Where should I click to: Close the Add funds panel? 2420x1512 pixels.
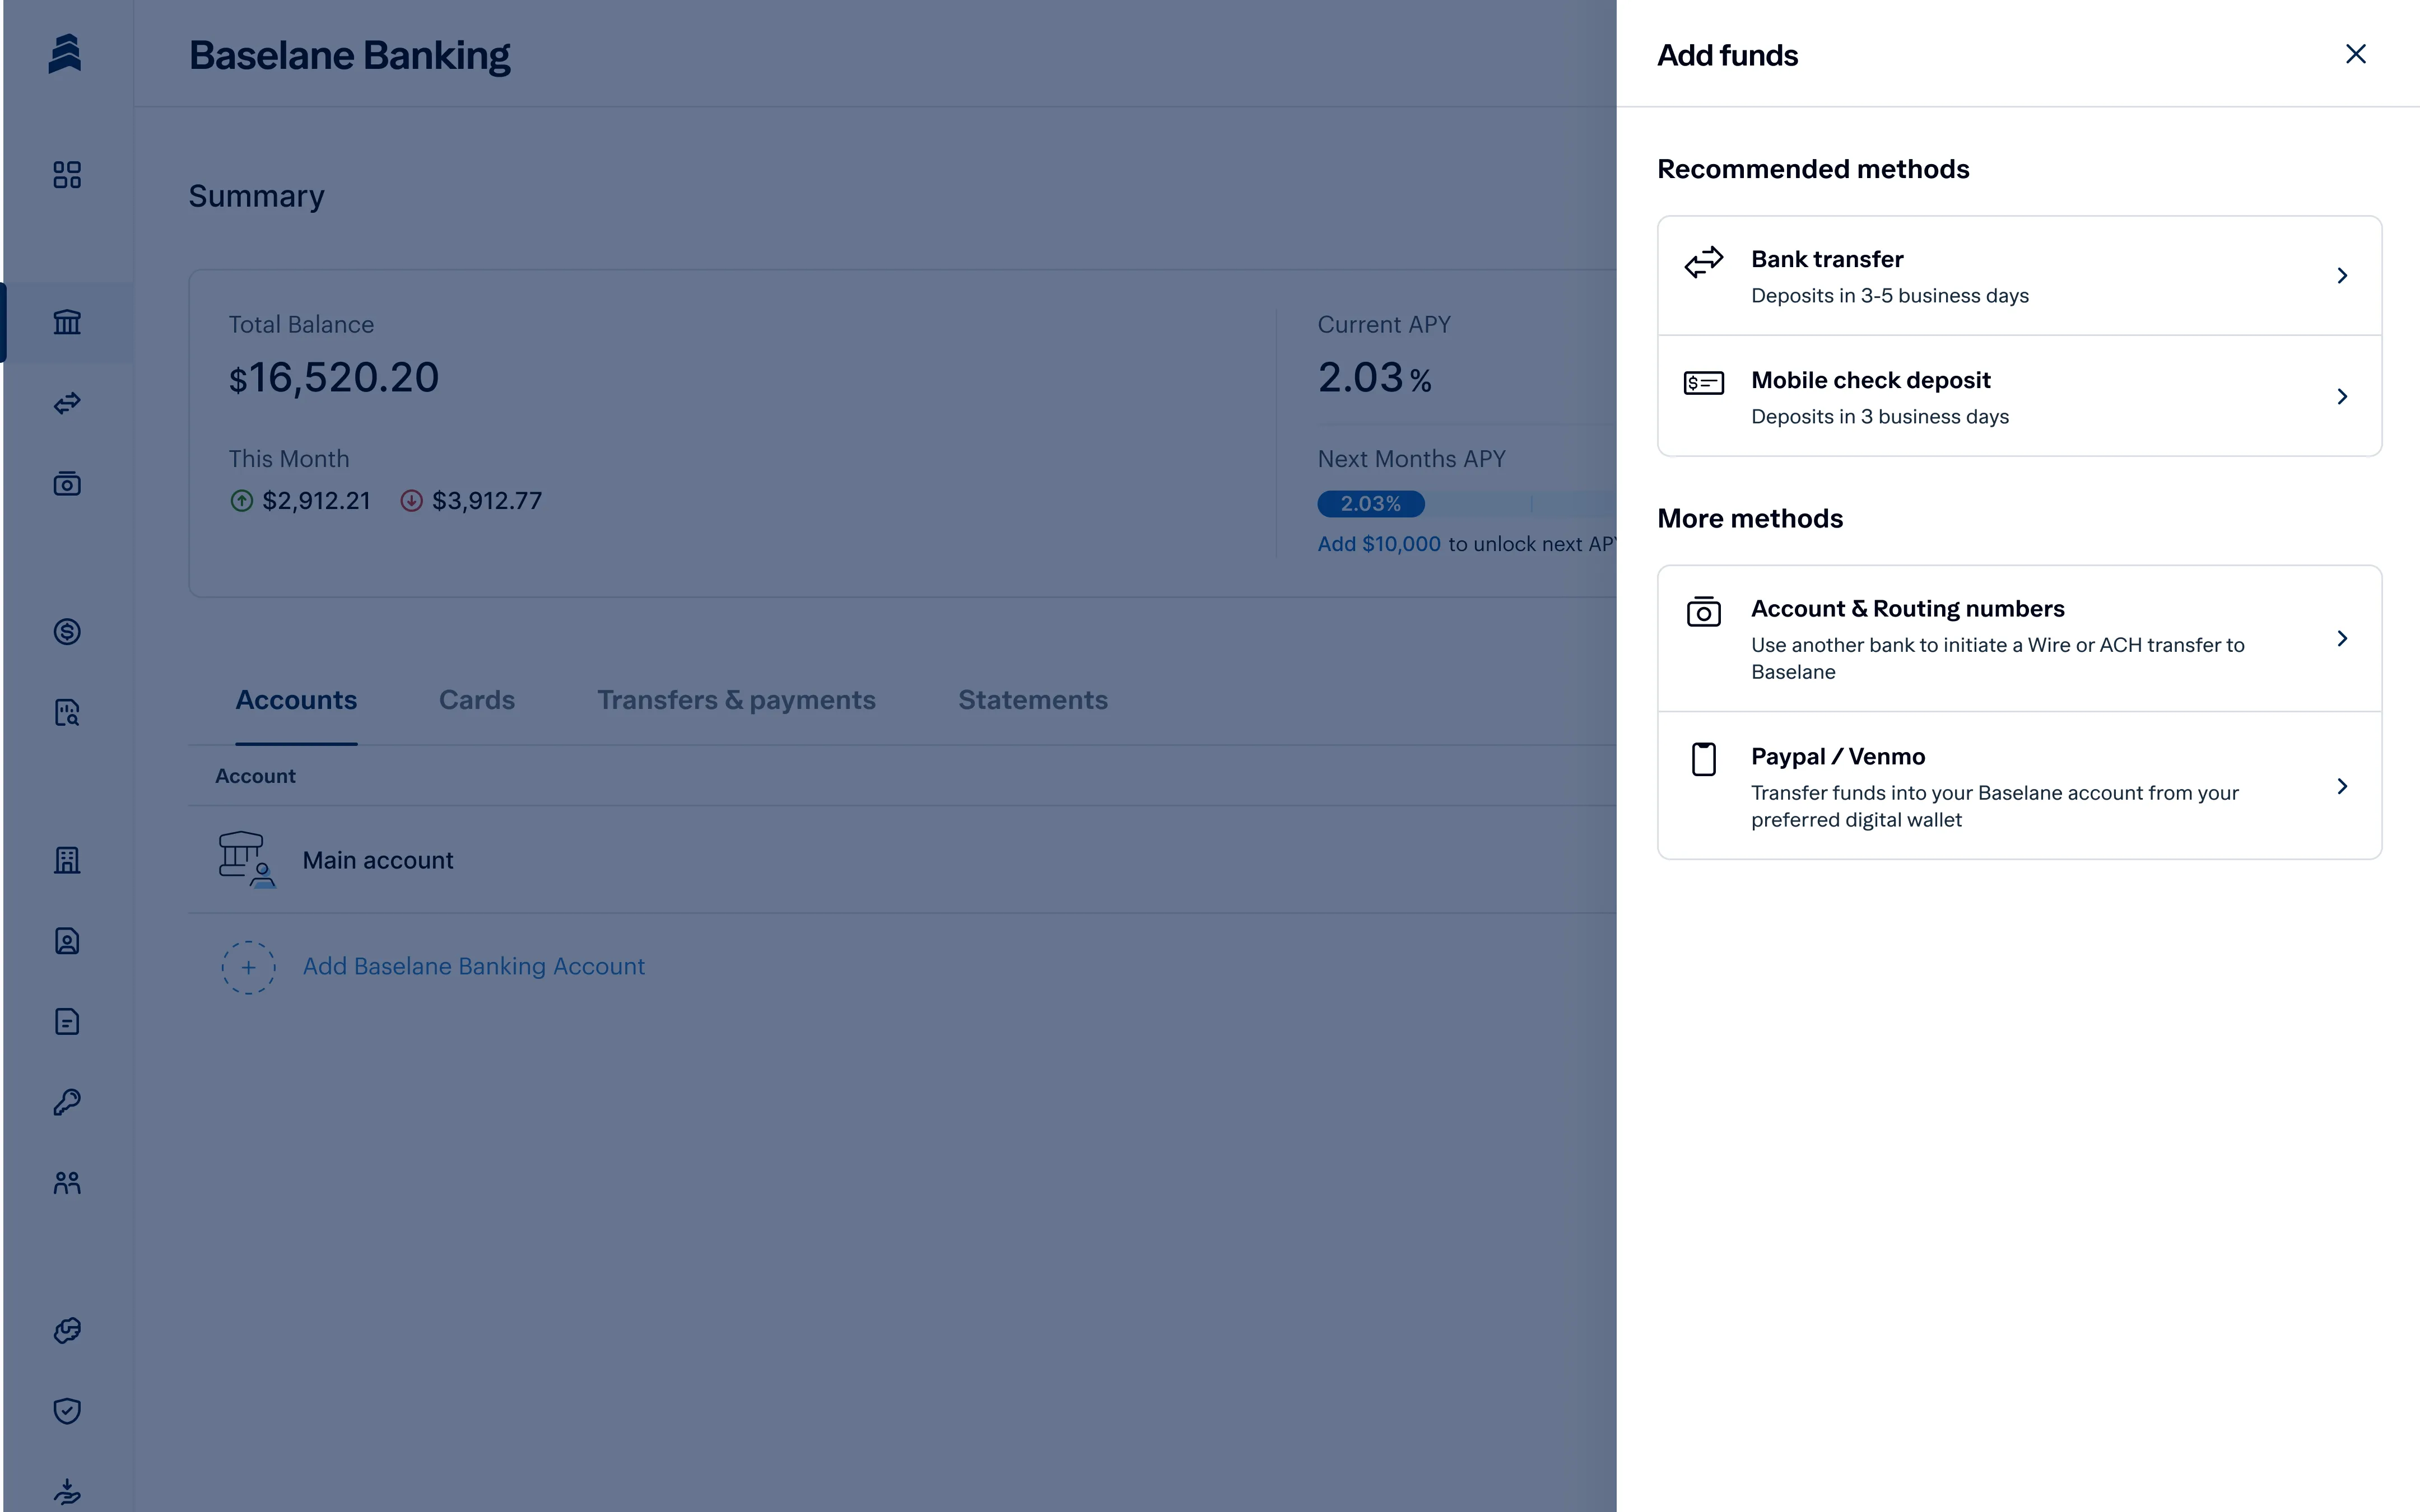click(x=2356, y=54)
